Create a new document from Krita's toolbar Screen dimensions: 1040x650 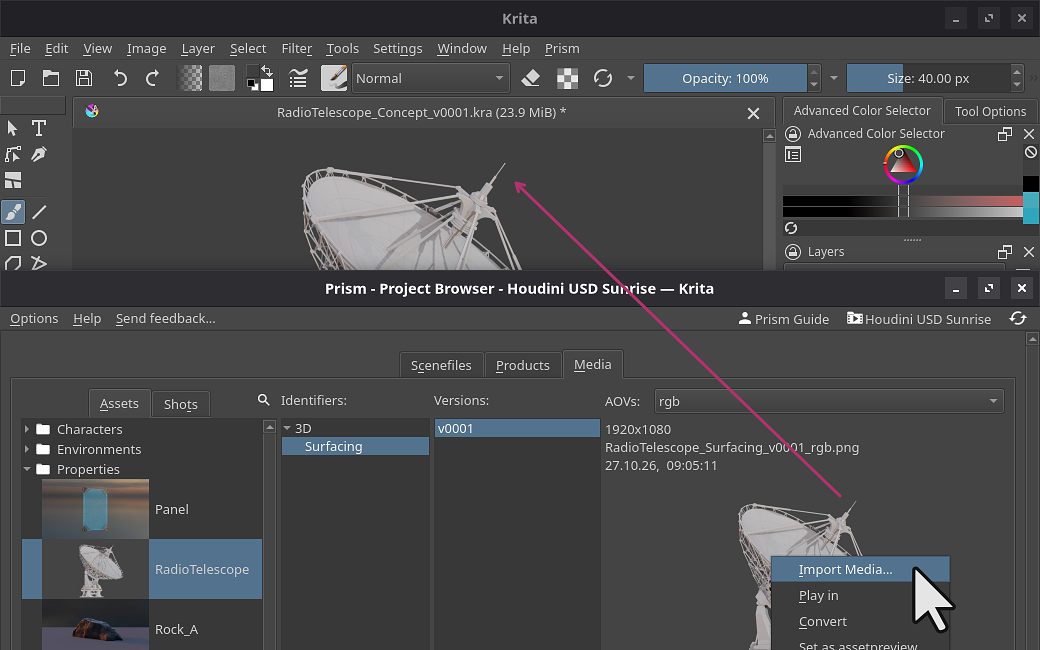18,78
